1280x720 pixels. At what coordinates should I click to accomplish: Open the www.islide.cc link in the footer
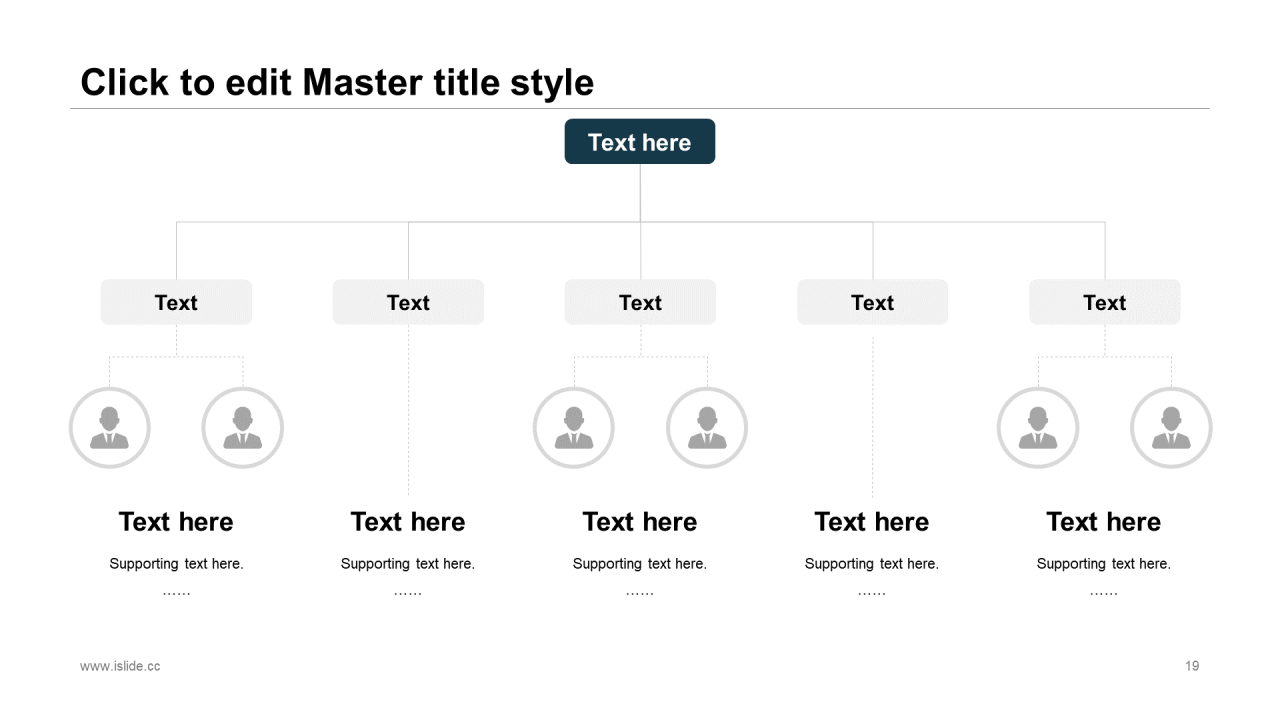[120, 666]
